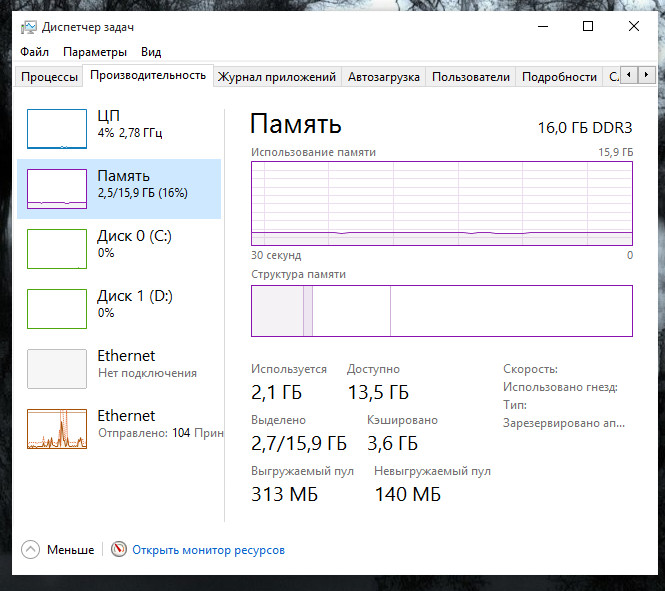
Task: Select the CPU (ЦП) mini graph thumbnail
Action: click(x=56, y=129)
